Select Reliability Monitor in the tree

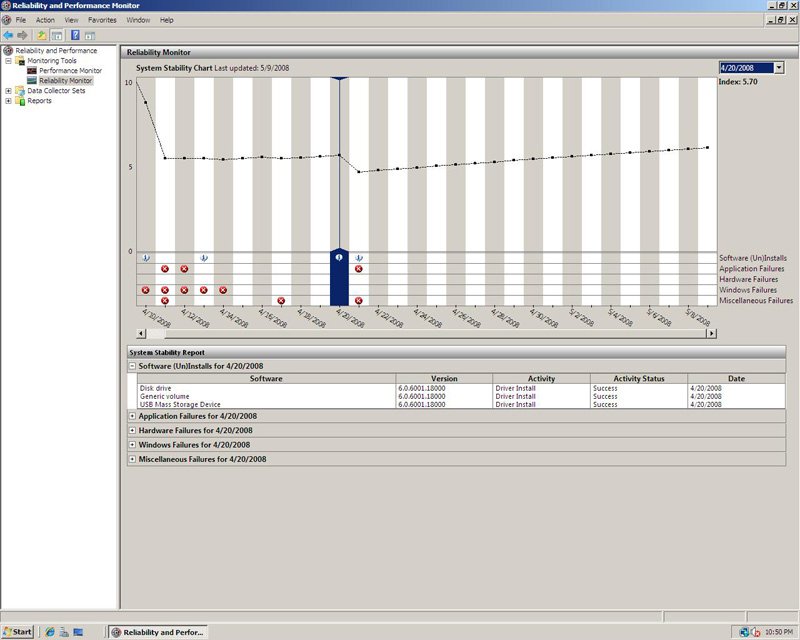(x=65, y=81)
